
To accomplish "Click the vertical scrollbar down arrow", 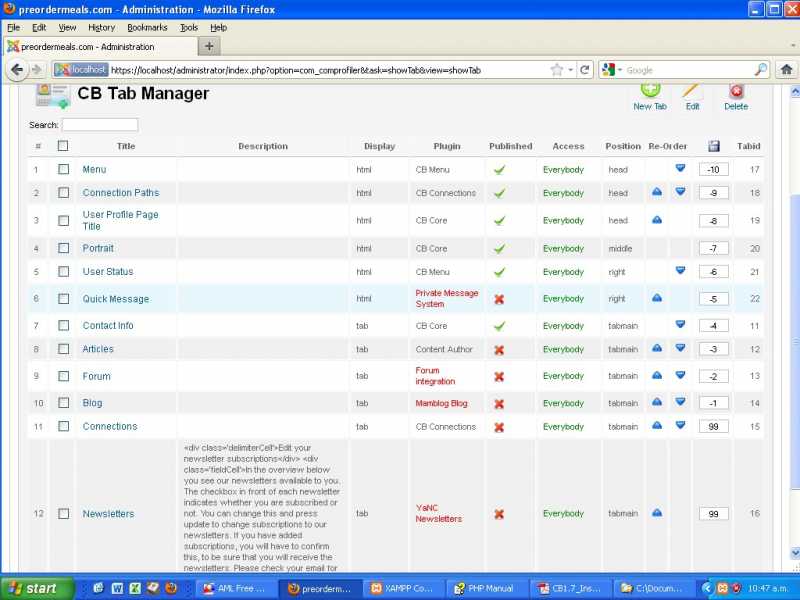I will point(794,553).
